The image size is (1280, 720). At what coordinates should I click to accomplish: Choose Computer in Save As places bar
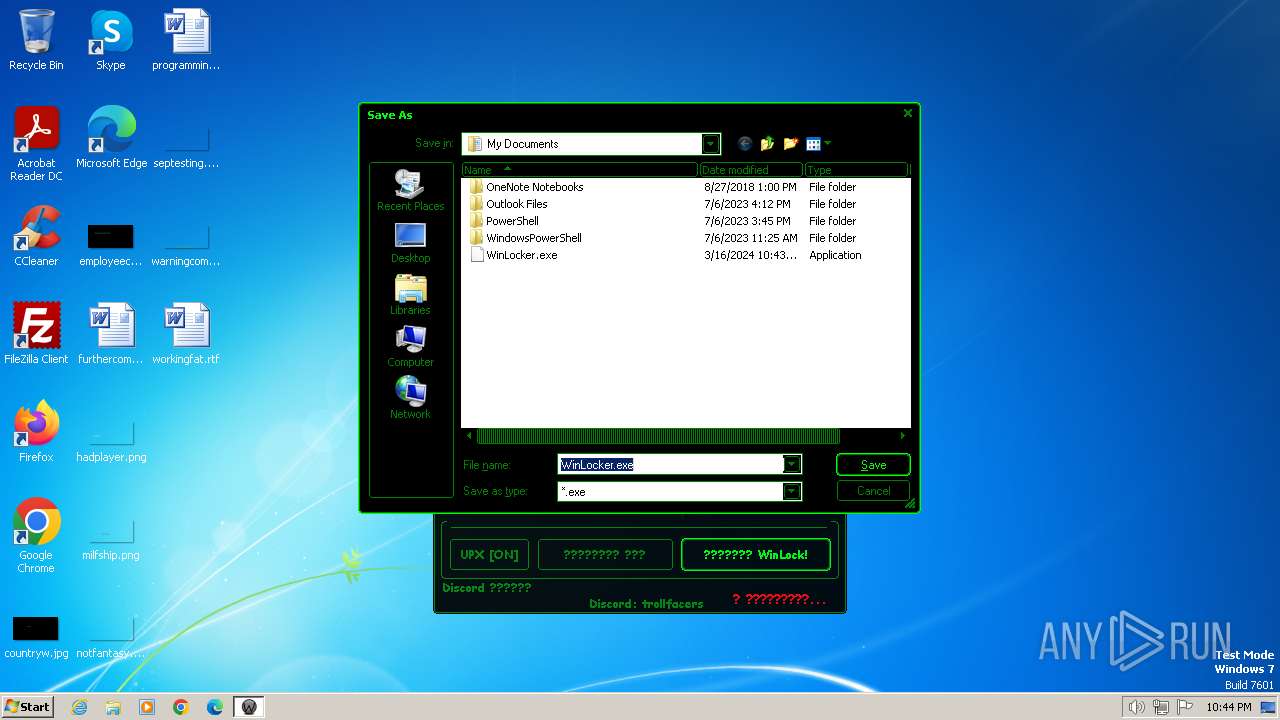pyautogui.click(x=410, y=347)
